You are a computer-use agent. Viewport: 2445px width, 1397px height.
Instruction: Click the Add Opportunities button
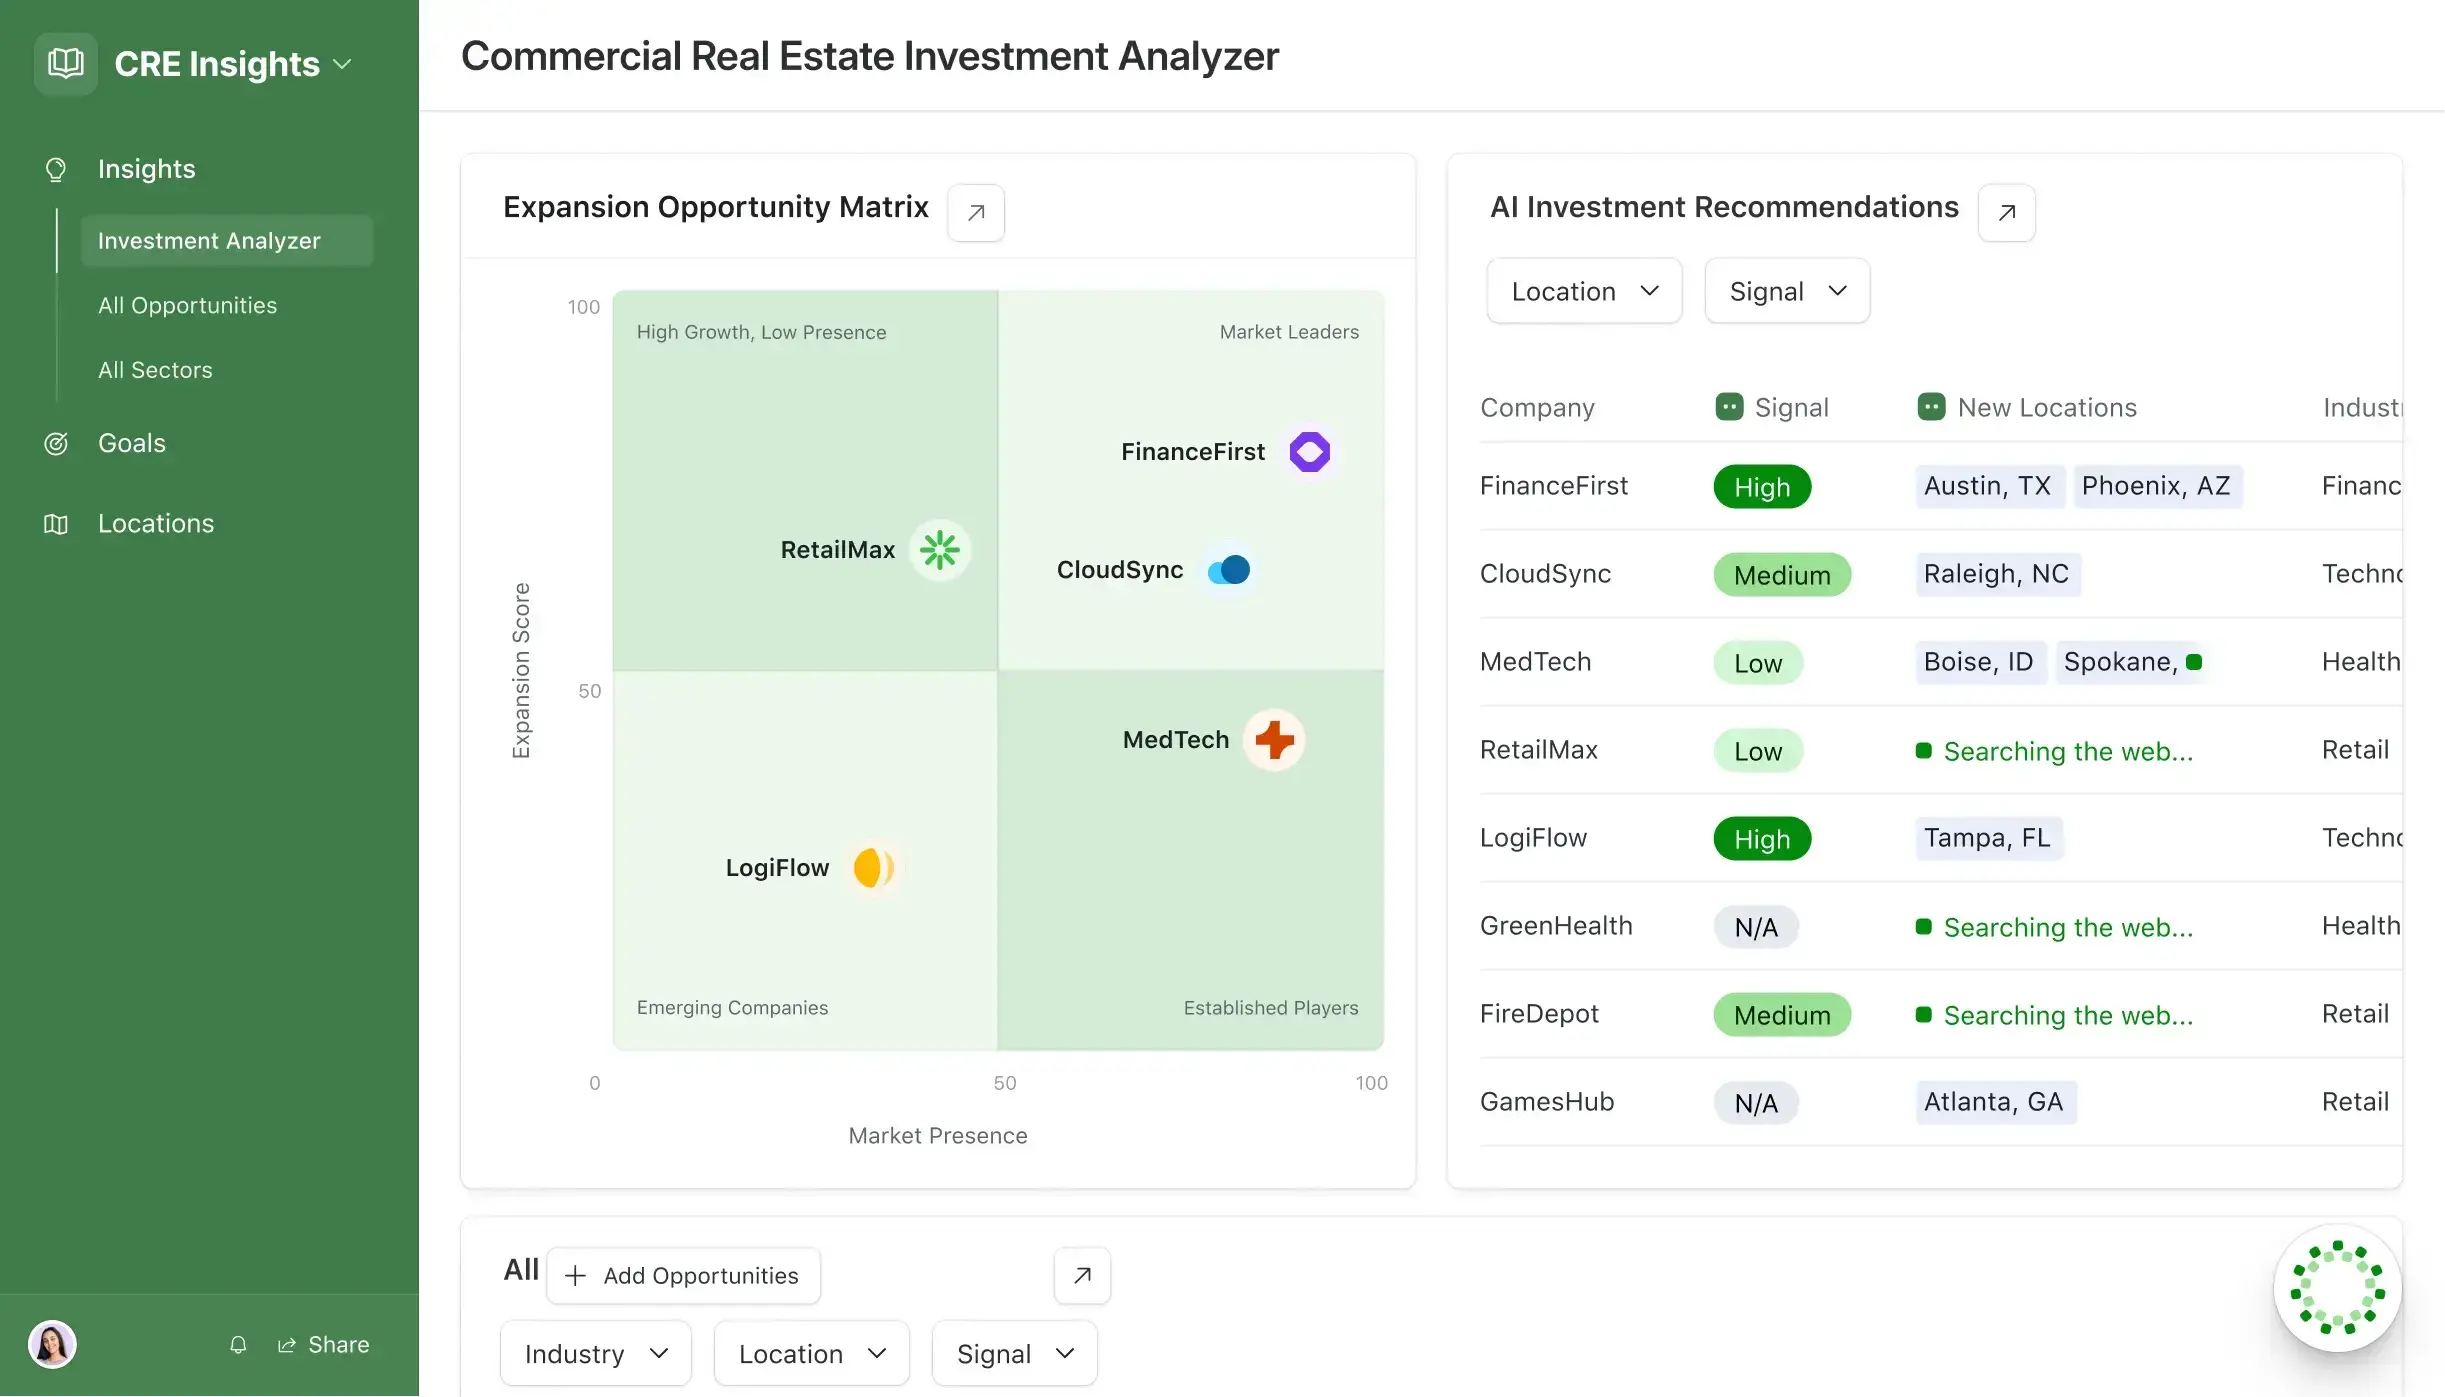click(683, 1276)
